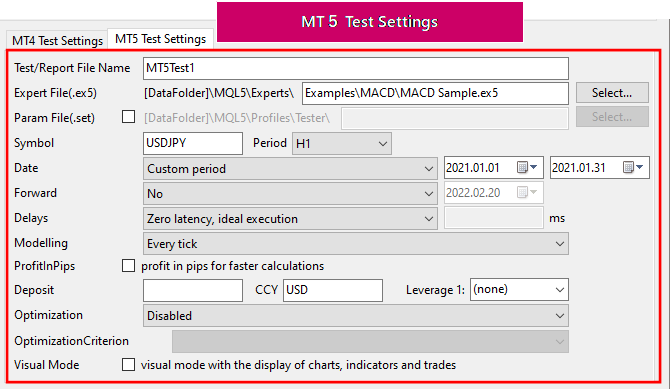Image resolution: width=670 pixels, height=389 pixels.
Task: Click the empty Deposit input field
Action: point(193,290)
